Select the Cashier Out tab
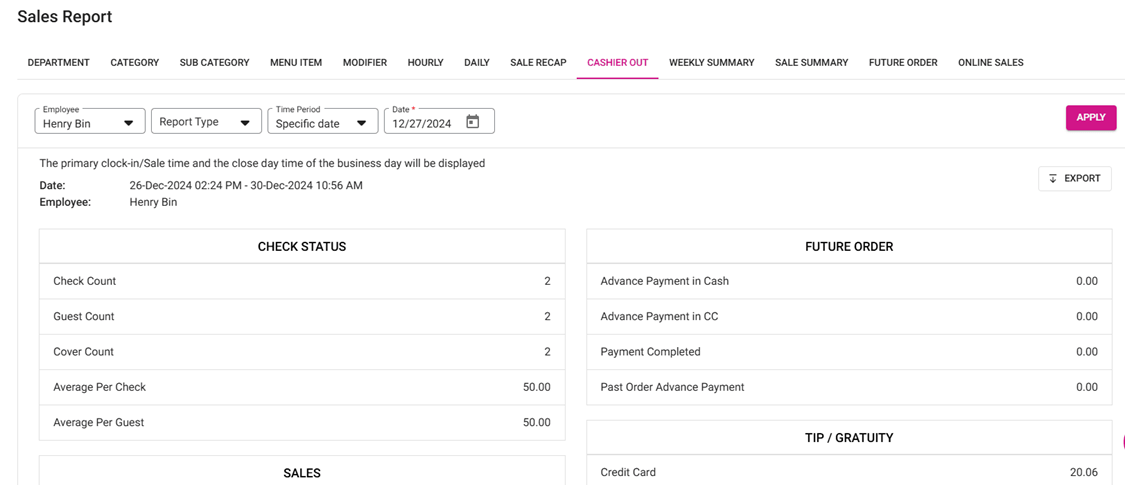 coord(617,63)
